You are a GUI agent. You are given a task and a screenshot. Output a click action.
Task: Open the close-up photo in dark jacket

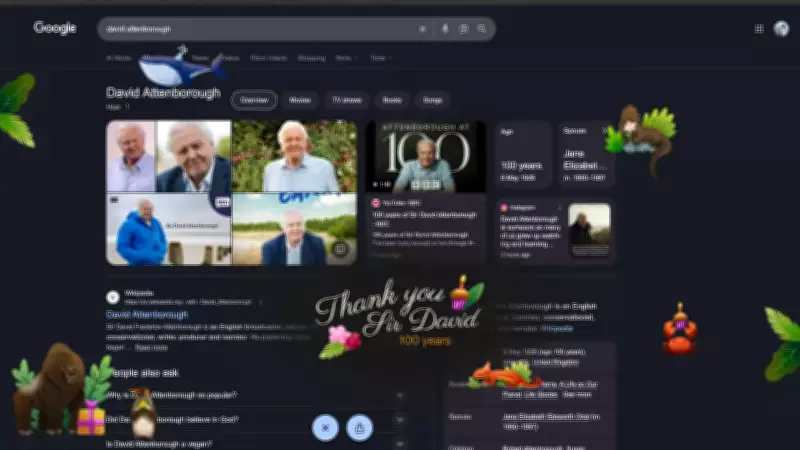(194, 156)
